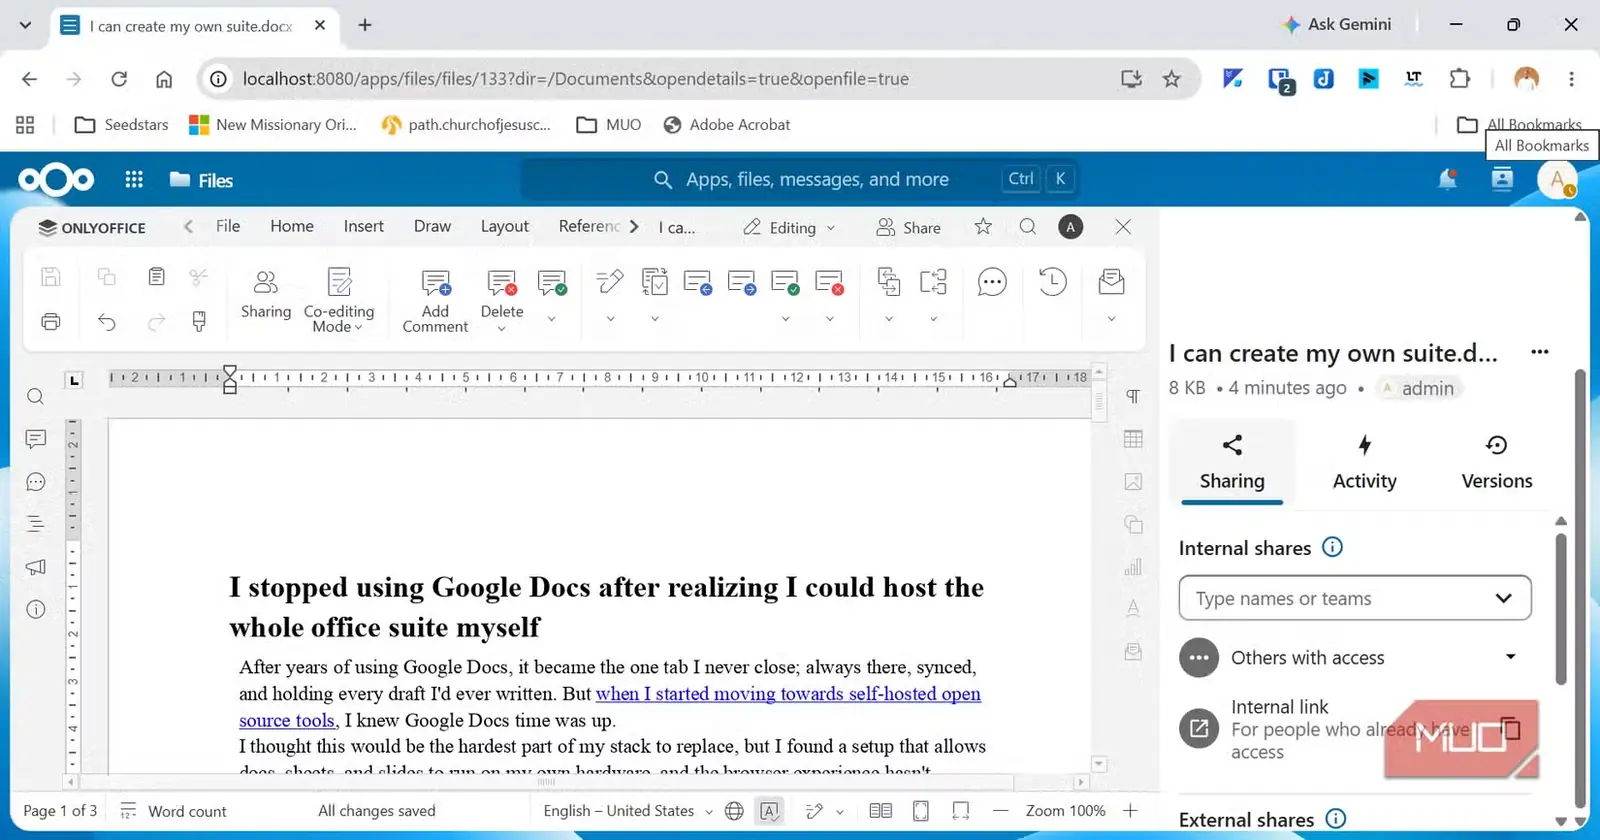
Task: Open the Sharing tool in the Collaboration ribbon
Action: click(x=265, y=295)
